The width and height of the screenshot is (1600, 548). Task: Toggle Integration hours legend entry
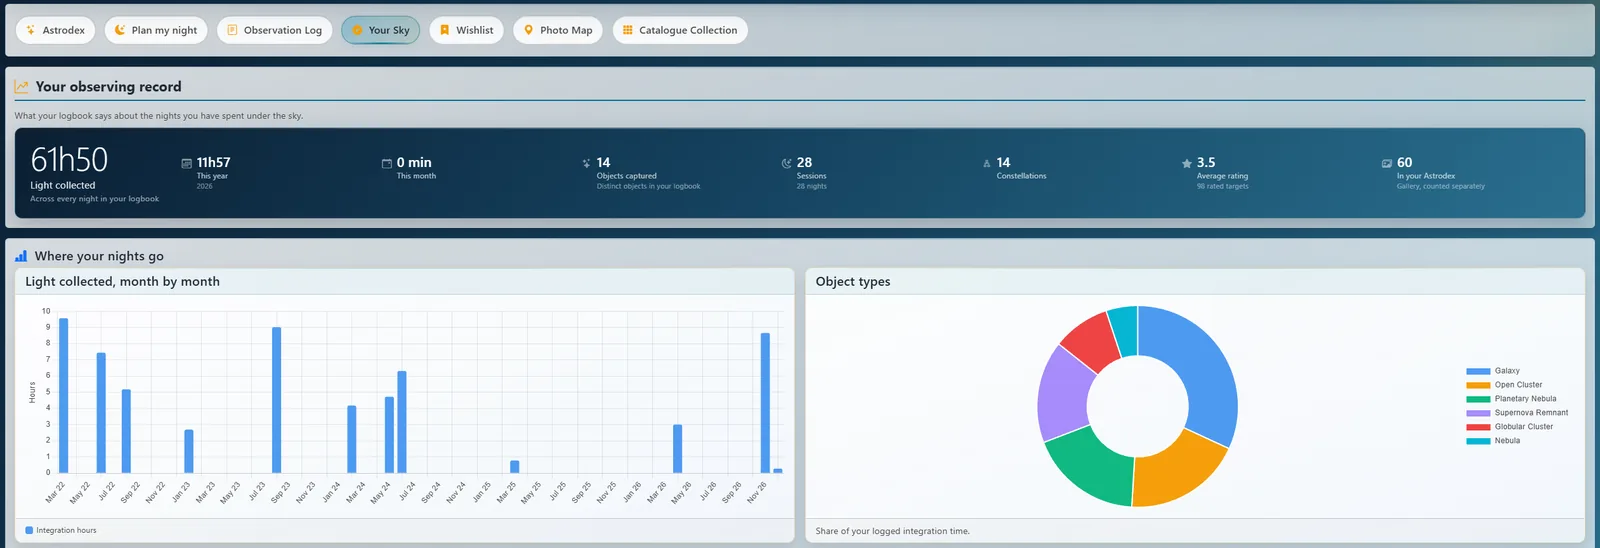tap(61, 530)
